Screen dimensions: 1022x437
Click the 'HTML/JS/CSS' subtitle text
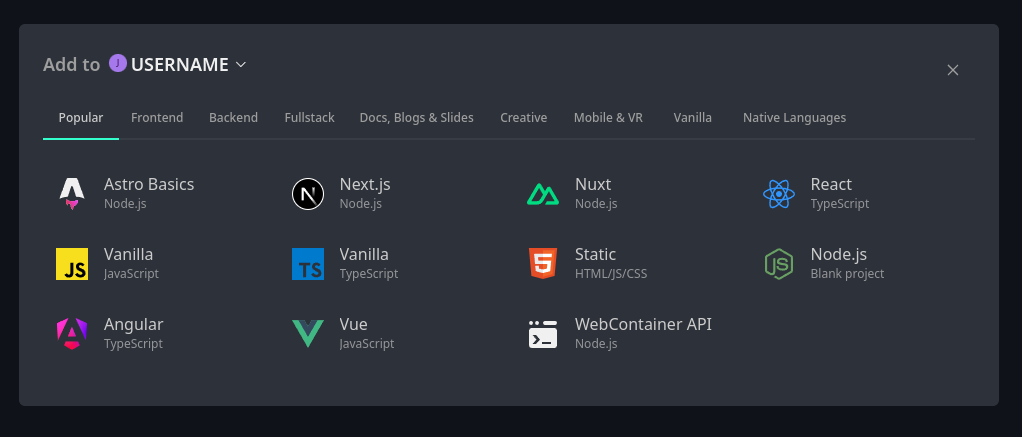(611, 273)
